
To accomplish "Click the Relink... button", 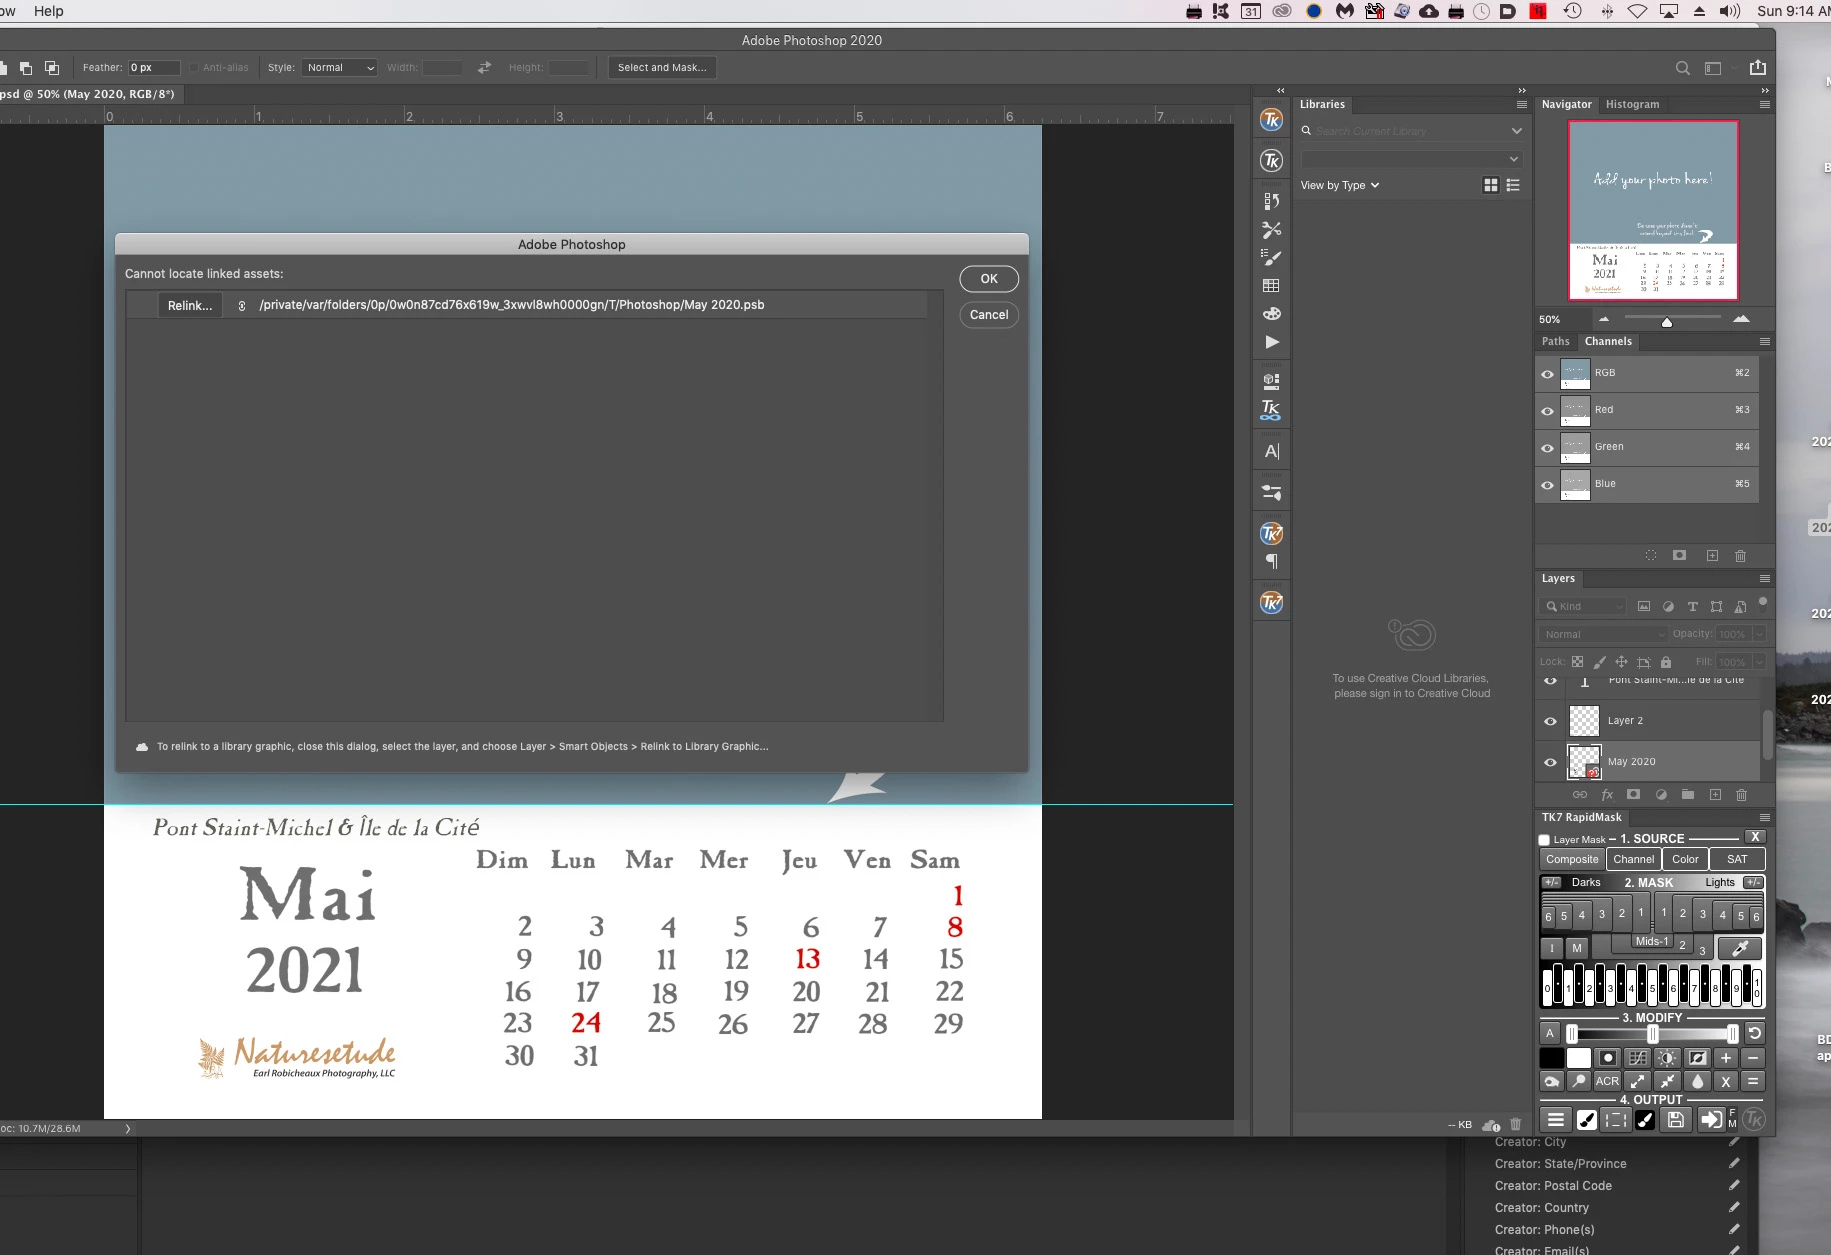I will [x=190, y=306].
